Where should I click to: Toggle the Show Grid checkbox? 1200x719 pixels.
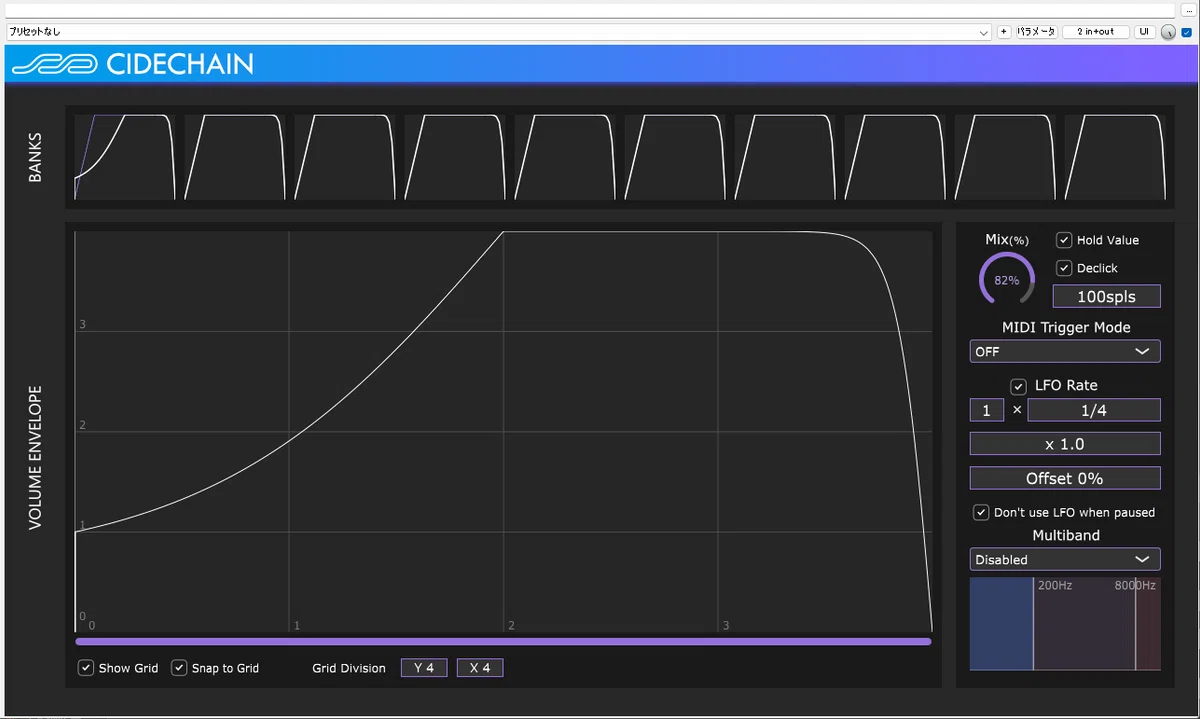[x=86, y=668]
